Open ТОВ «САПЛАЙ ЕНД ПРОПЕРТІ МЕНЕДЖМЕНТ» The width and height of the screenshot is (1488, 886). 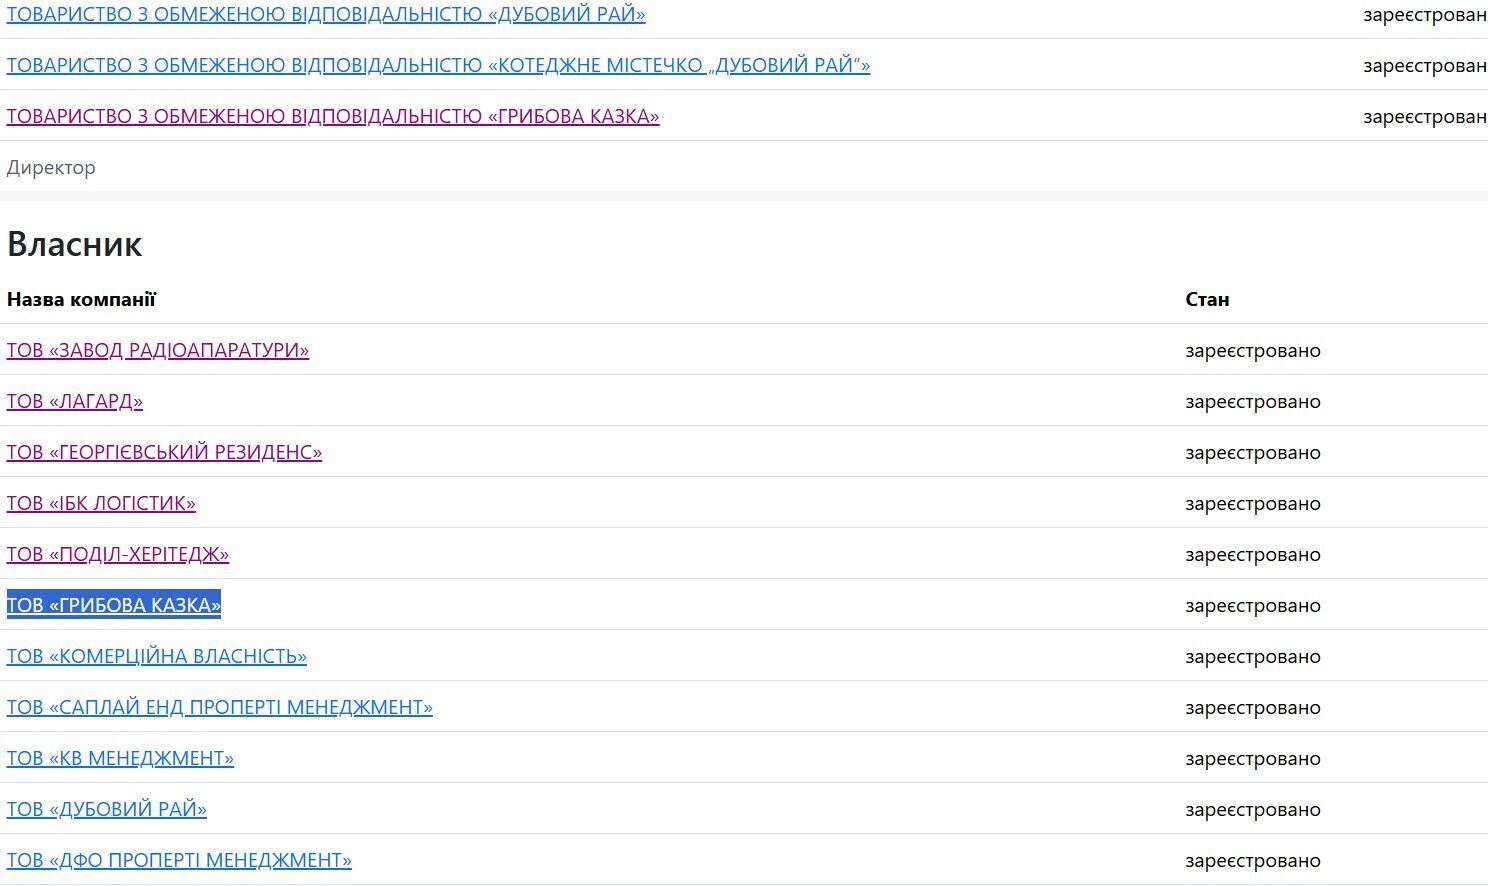[x=220, y=707]
